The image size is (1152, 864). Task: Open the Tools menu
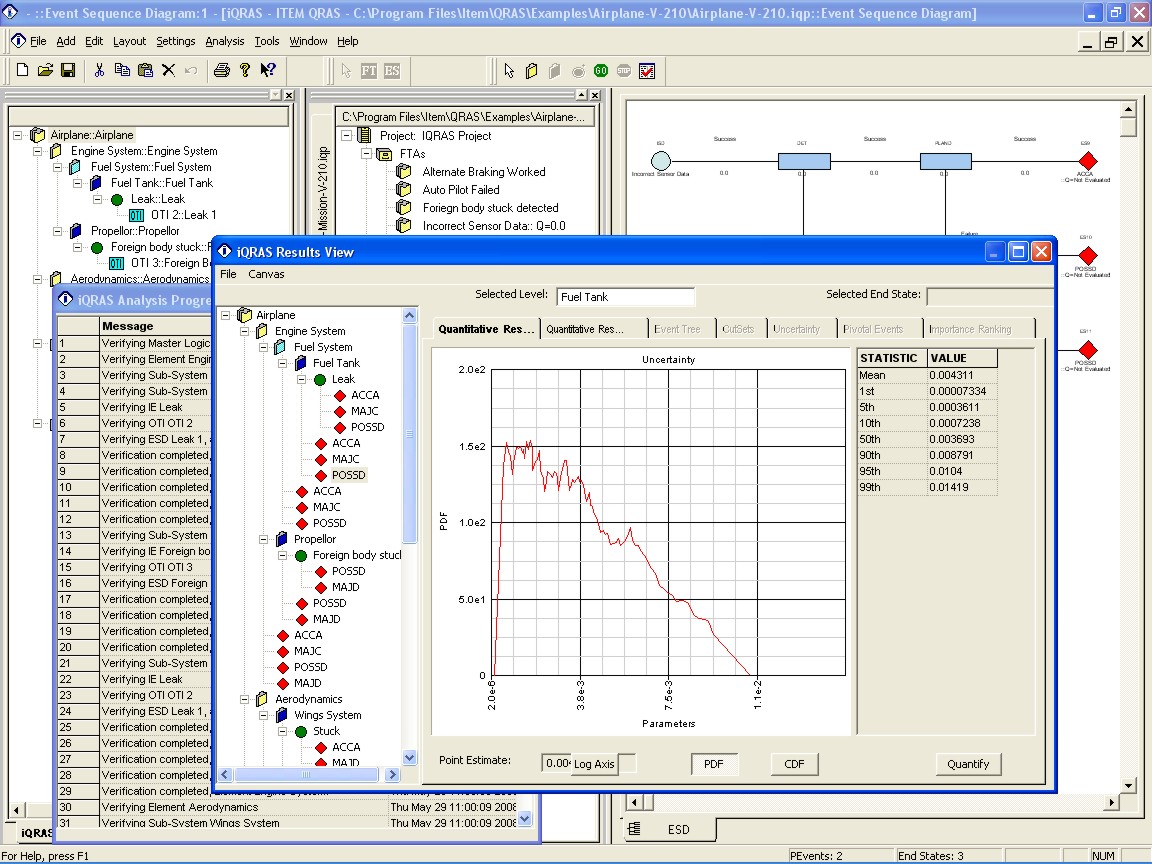(267, 41)
